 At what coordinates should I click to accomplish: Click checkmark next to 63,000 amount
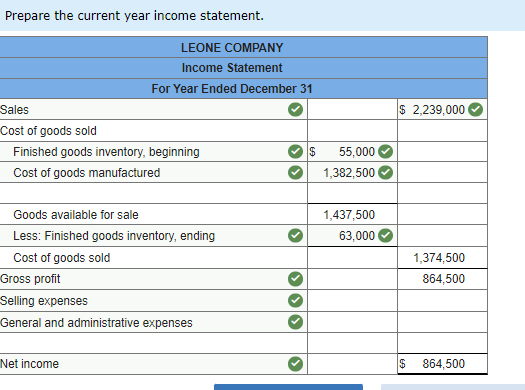[x=385, y=235]
